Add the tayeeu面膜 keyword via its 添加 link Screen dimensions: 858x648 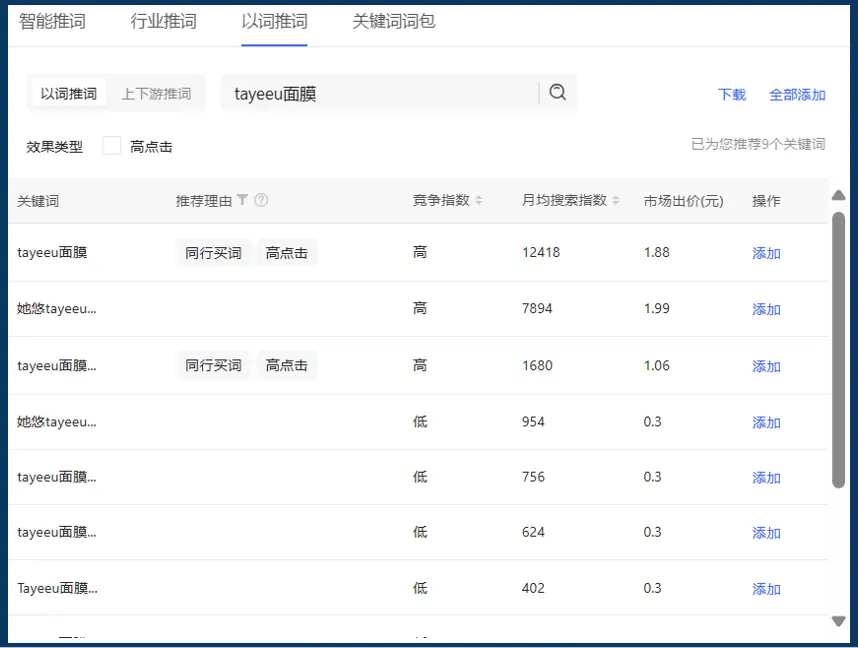click(x=765, y=253)
